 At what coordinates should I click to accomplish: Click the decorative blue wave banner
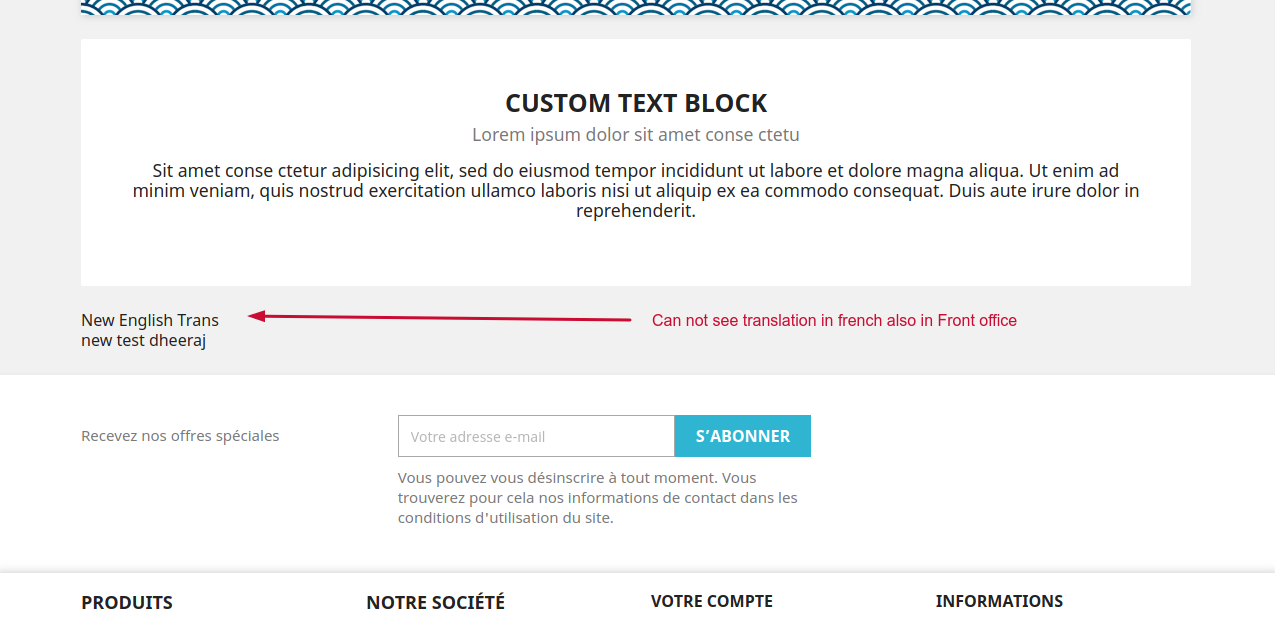pos(636,8)
